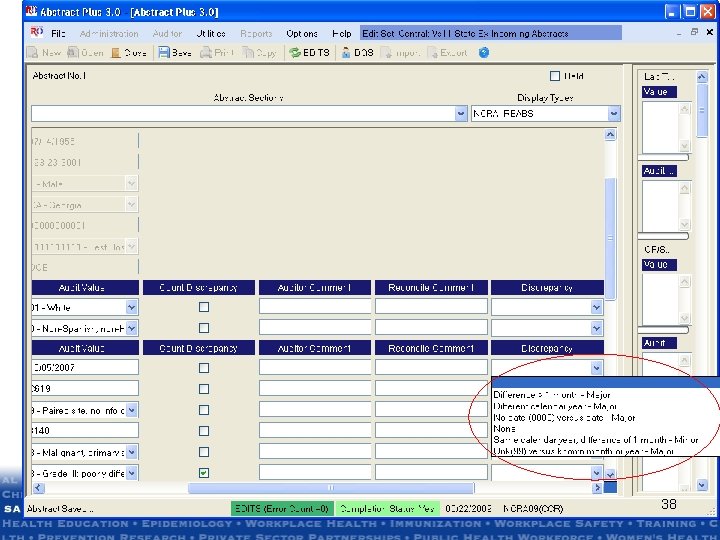Click the 8140 audit value field

[x=85, y=430]
